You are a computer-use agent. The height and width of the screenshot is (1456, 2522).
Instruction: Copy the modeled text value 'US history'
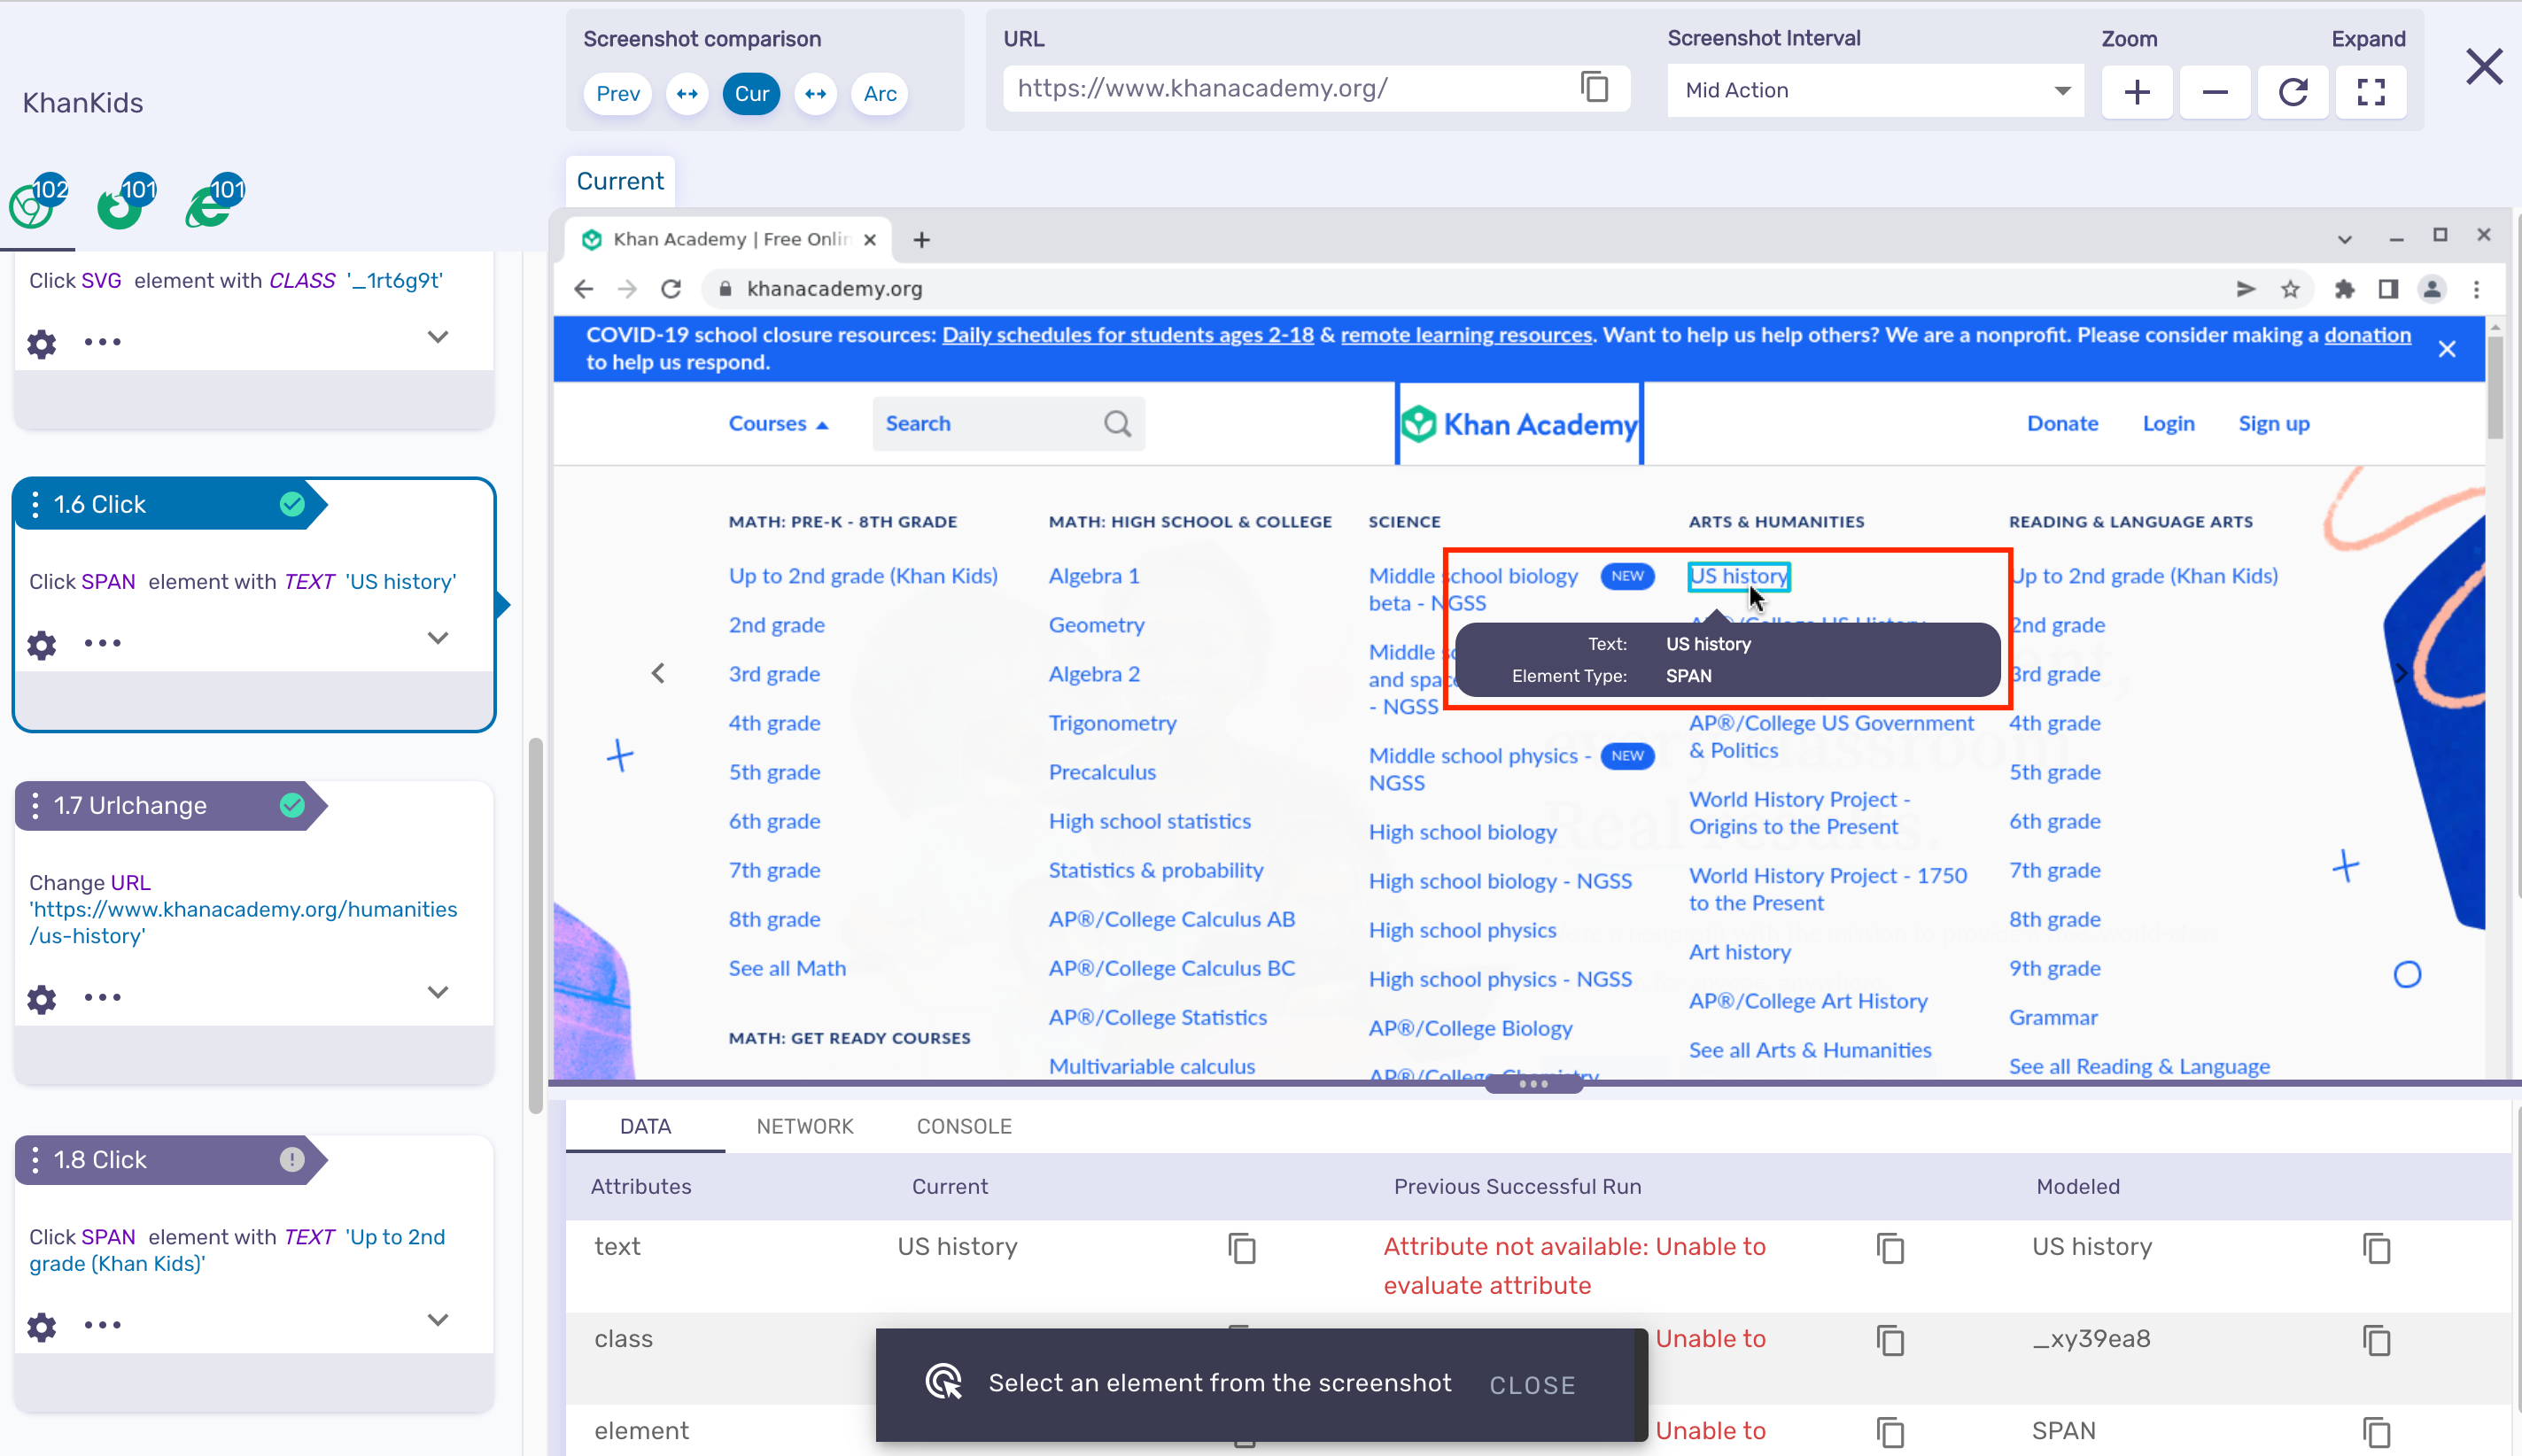pos(2377,1248)
